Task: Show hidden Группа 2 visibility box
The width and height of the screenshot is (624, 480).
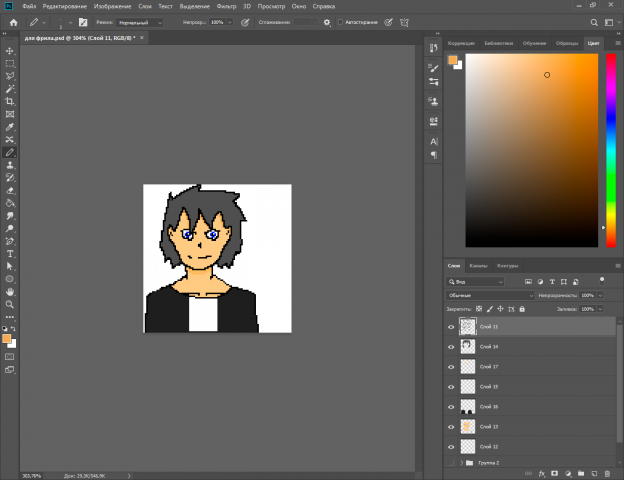Action: click(451, 463)
